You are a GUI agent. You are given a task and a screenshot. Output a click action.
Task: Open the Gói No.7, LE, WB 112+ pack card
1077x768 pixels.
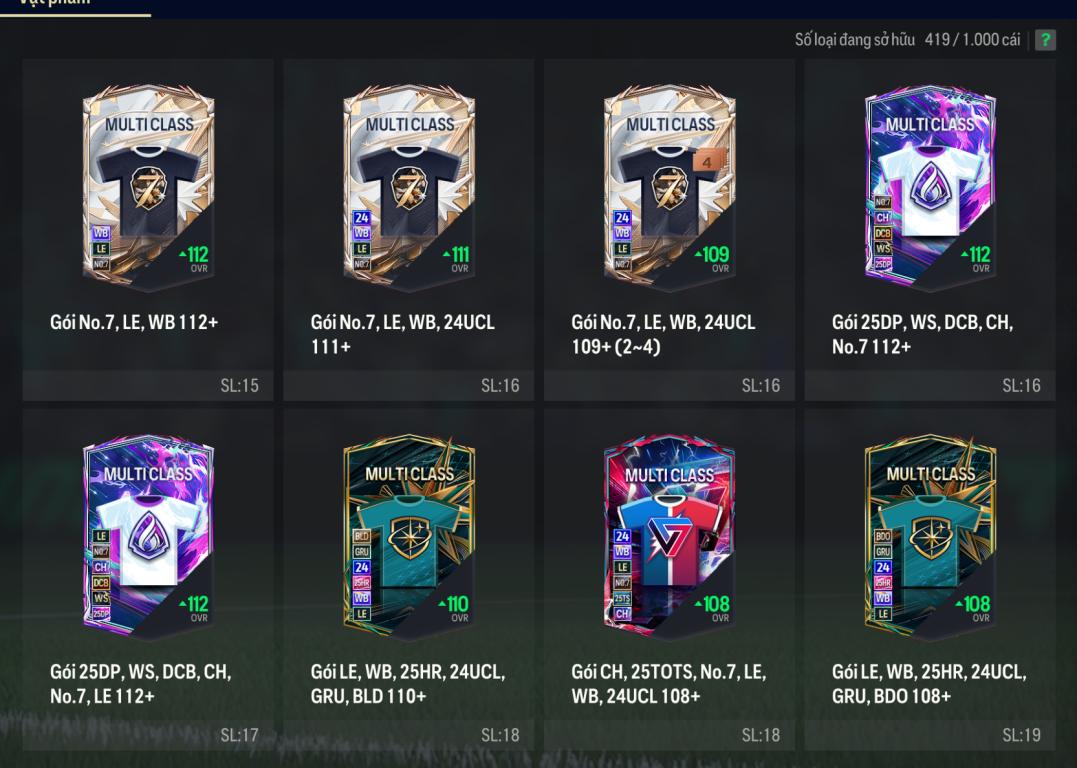[x=148, y=229]
